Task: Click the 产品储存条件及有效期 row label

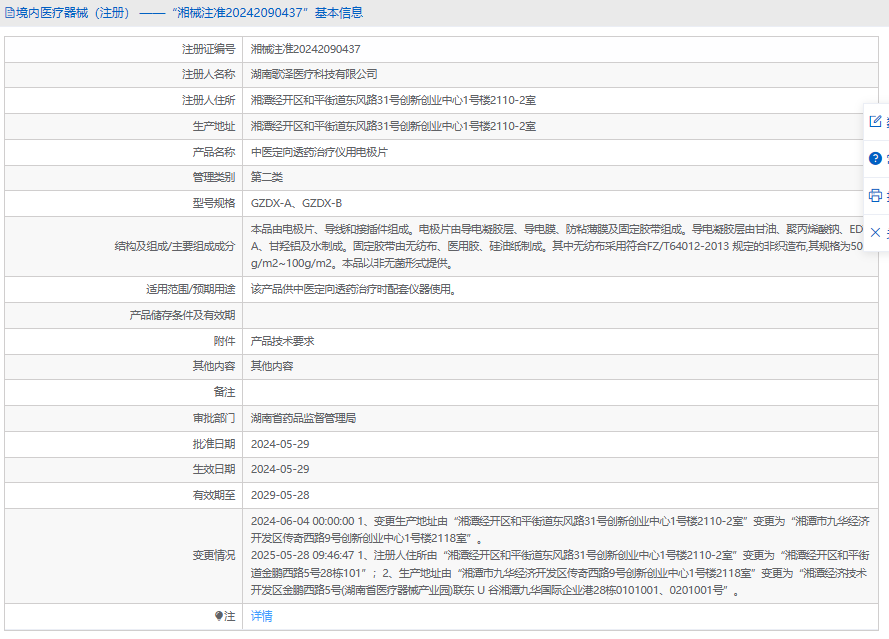Action: click(182, 315)
